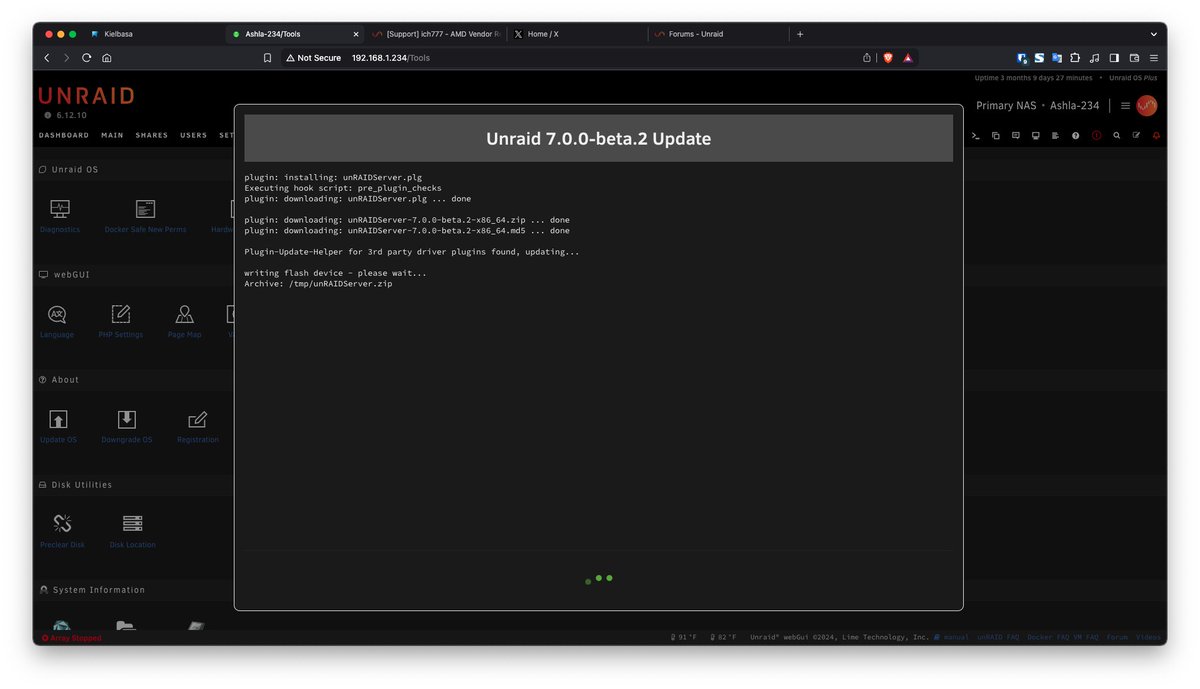Launch Docker Safe New Perms
Image resolution: width=1200 pixels, height=689 pixels.
(x=145, y=213)
